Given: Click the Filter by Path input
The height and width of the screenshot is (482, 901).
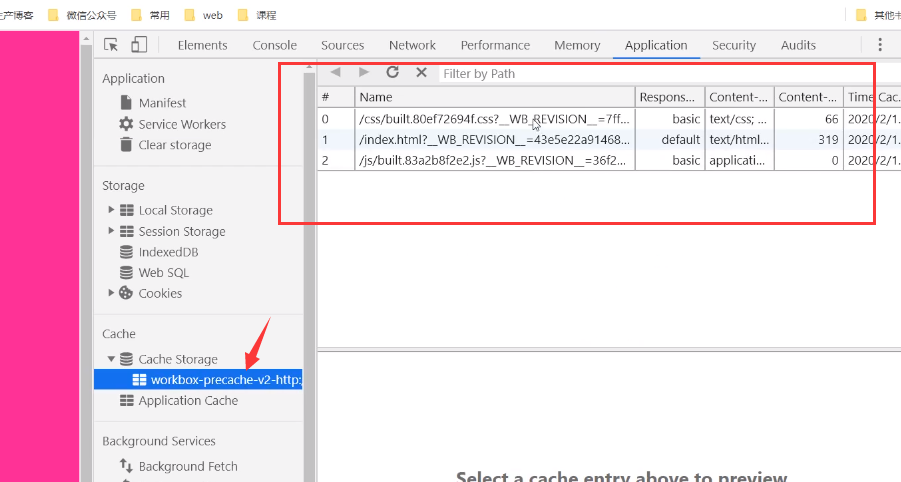Looking at the screenshot, I should tap(655, 74).
